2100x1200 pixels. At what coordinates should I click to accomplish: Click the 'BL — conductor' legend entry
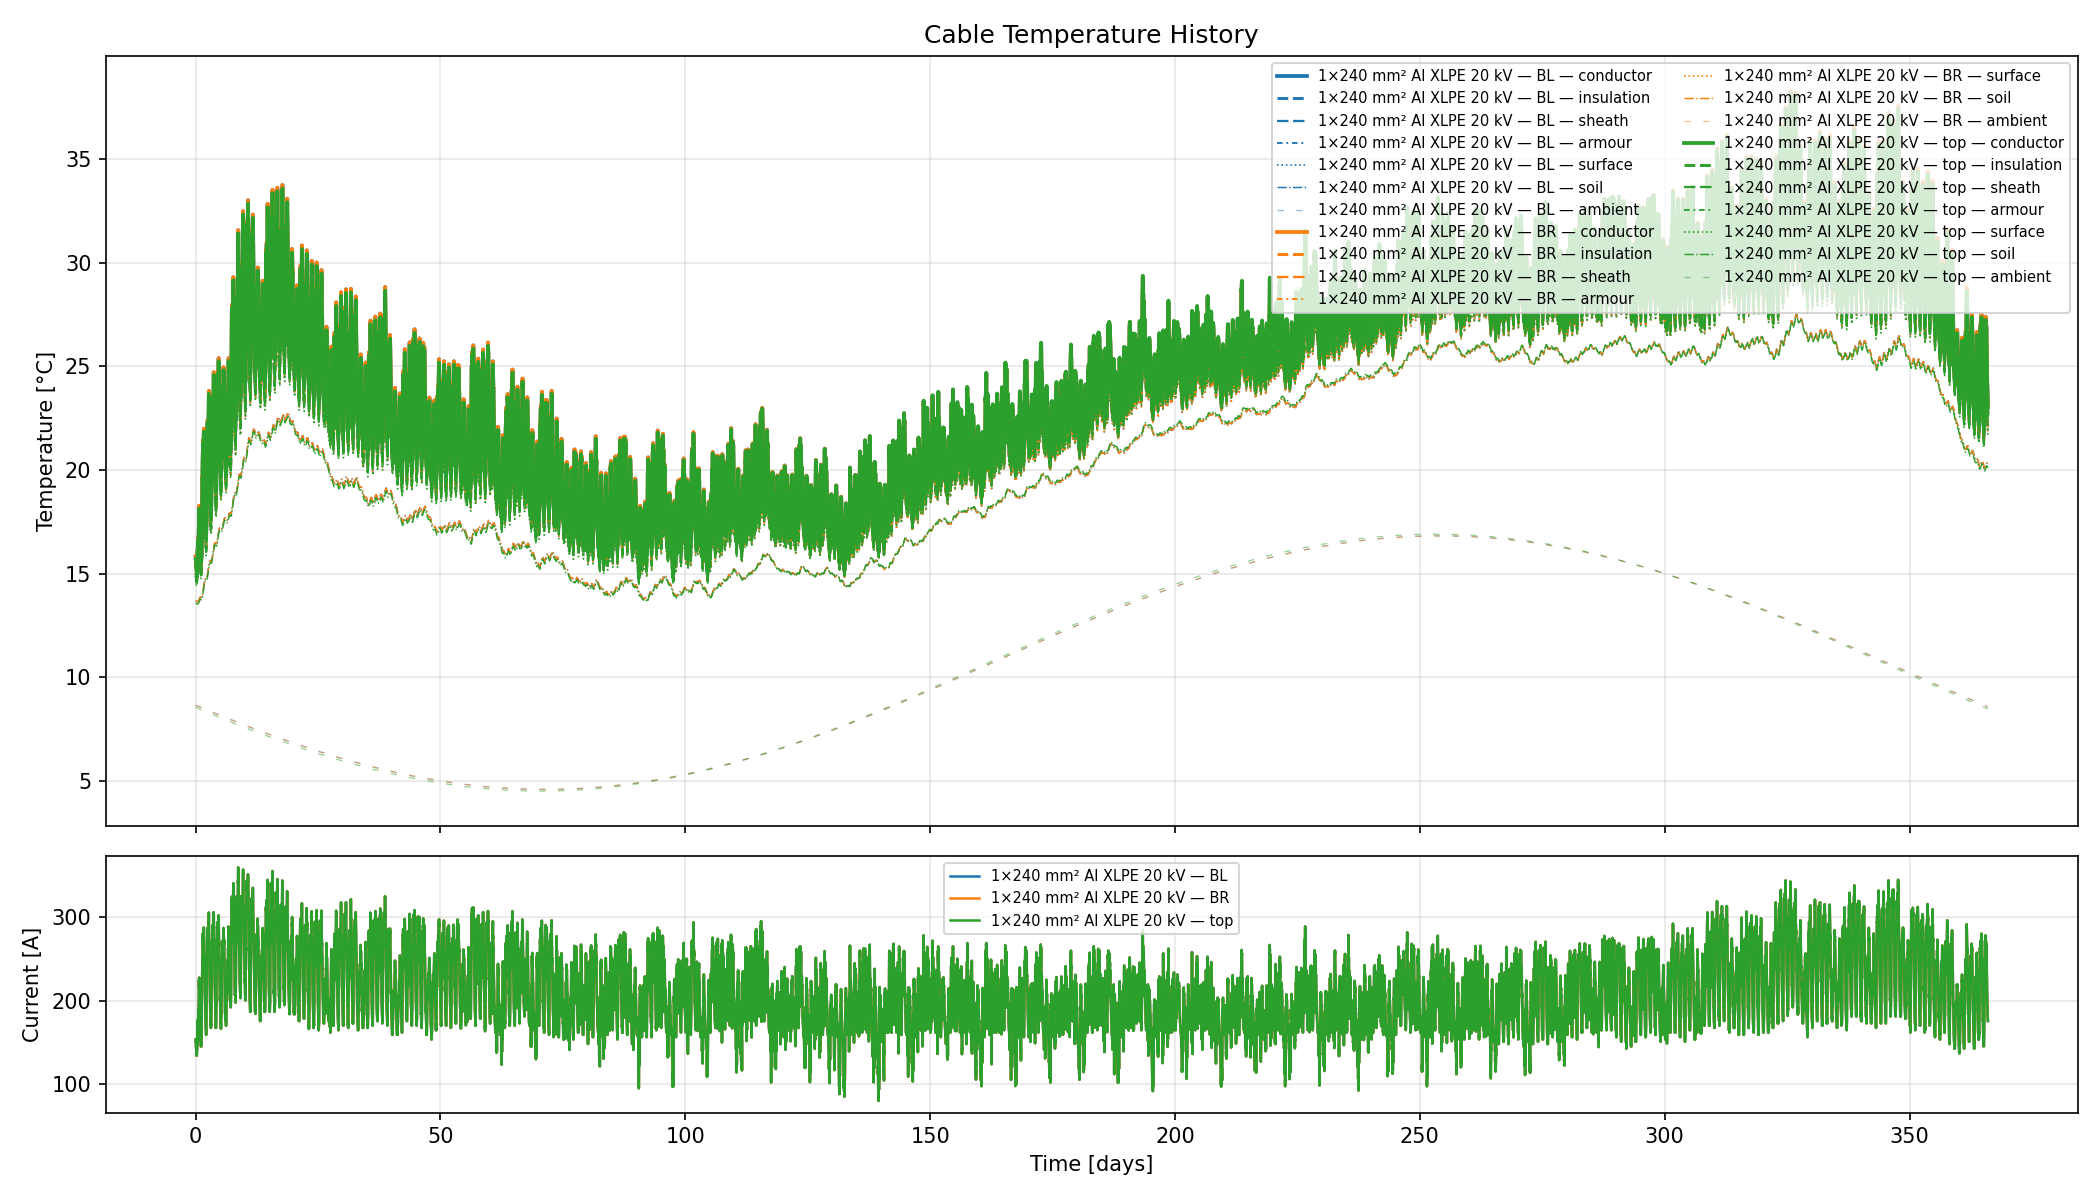[1484, 76]
